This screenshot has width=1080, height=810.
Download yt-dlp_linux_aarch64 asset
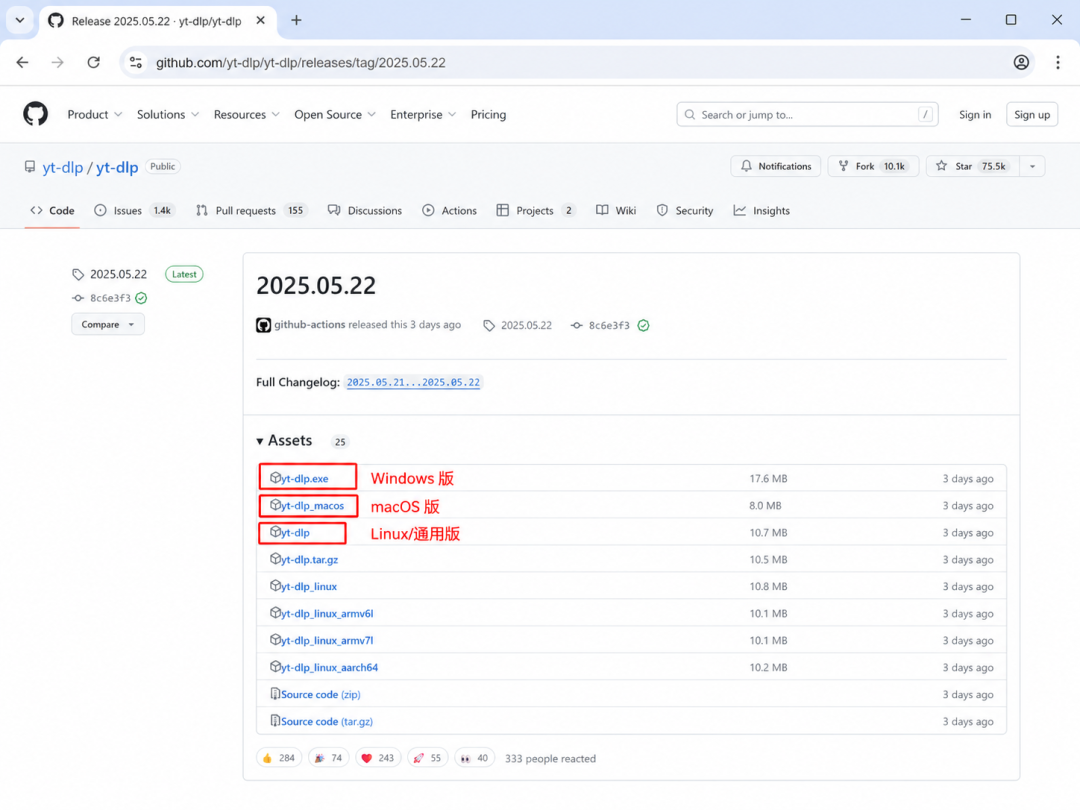pos(329,667)
